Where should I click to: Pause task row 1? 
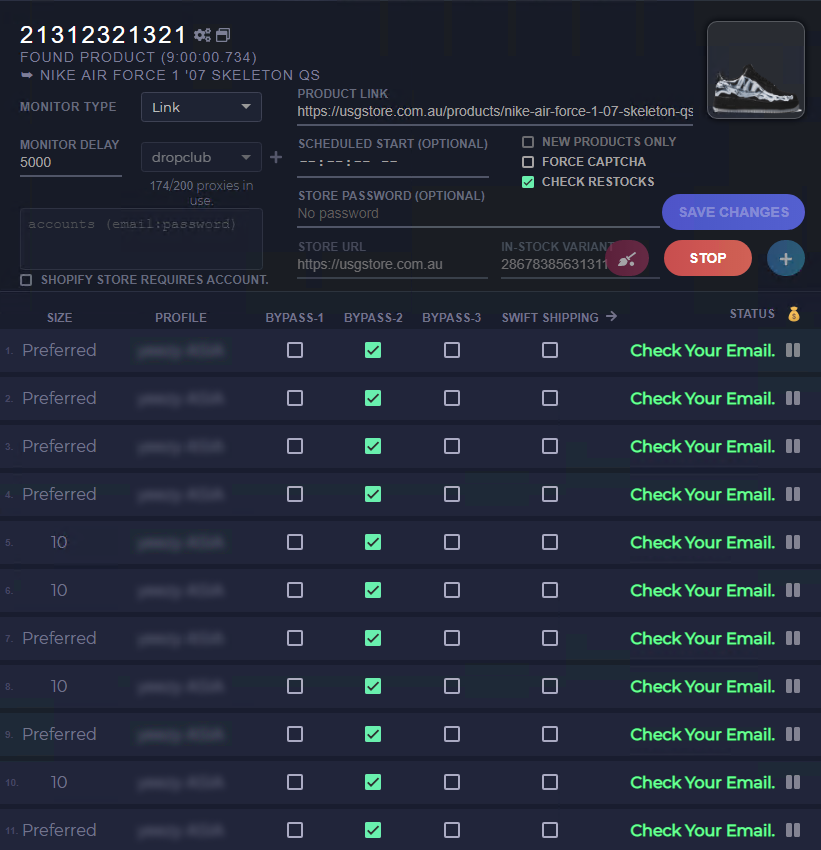point(793,350)
